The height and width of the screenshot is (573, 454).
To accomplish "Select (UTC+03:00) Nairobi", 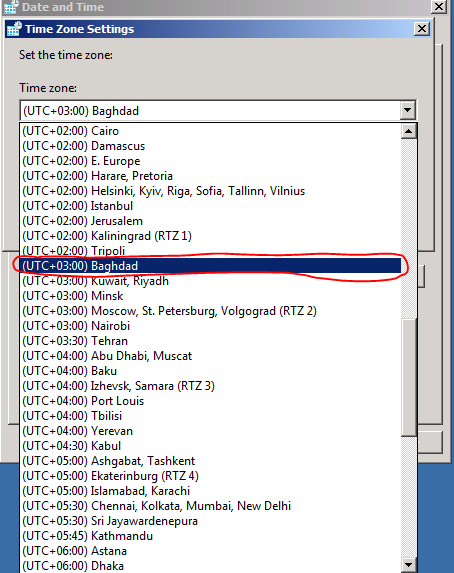I will [x=211, y=326].
